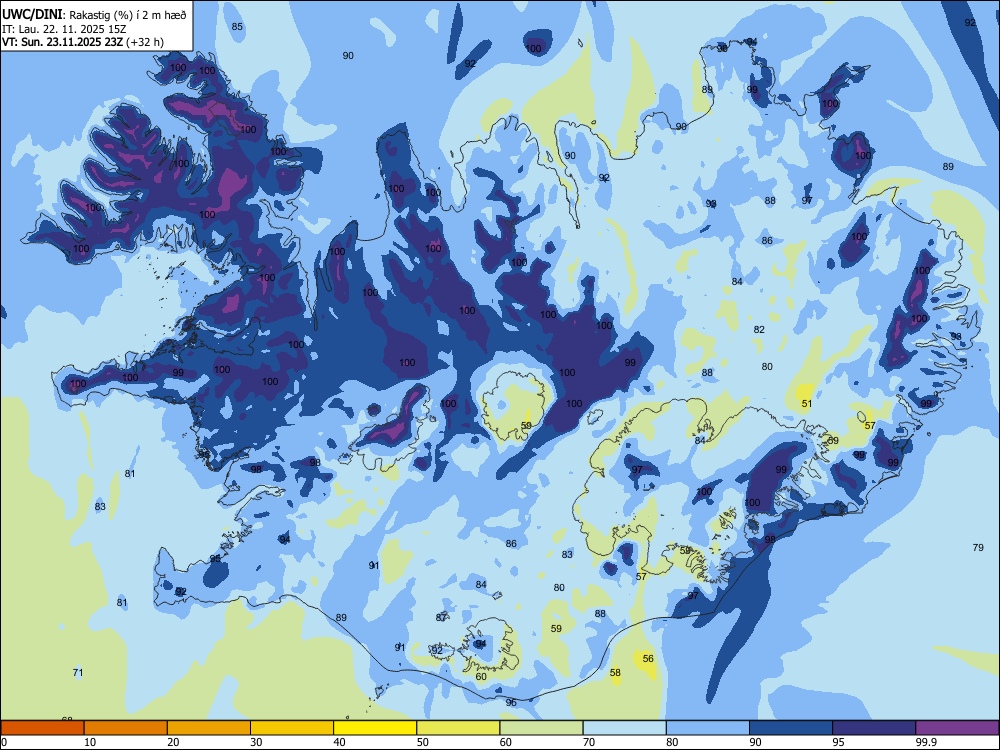Click the legend scale label '99.9'
1000x750 pixels.
[x=926, y=742]
